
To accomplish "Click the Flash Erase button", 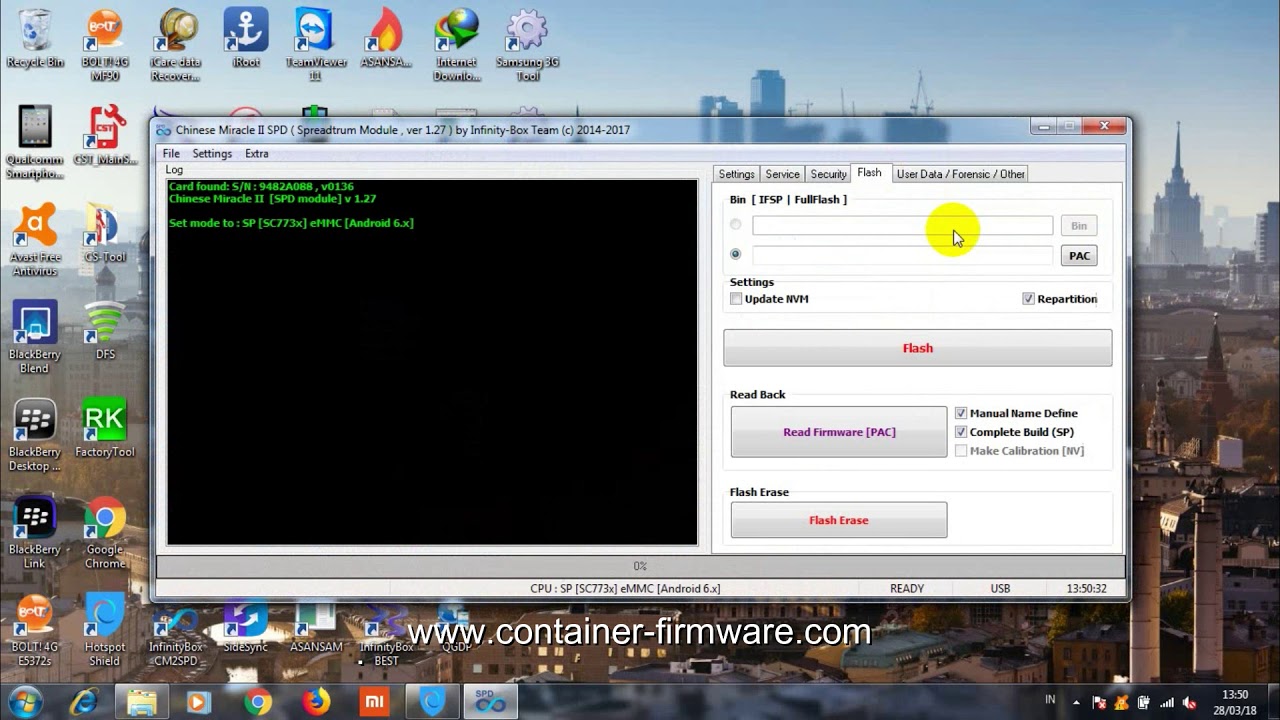I will 839,520.
